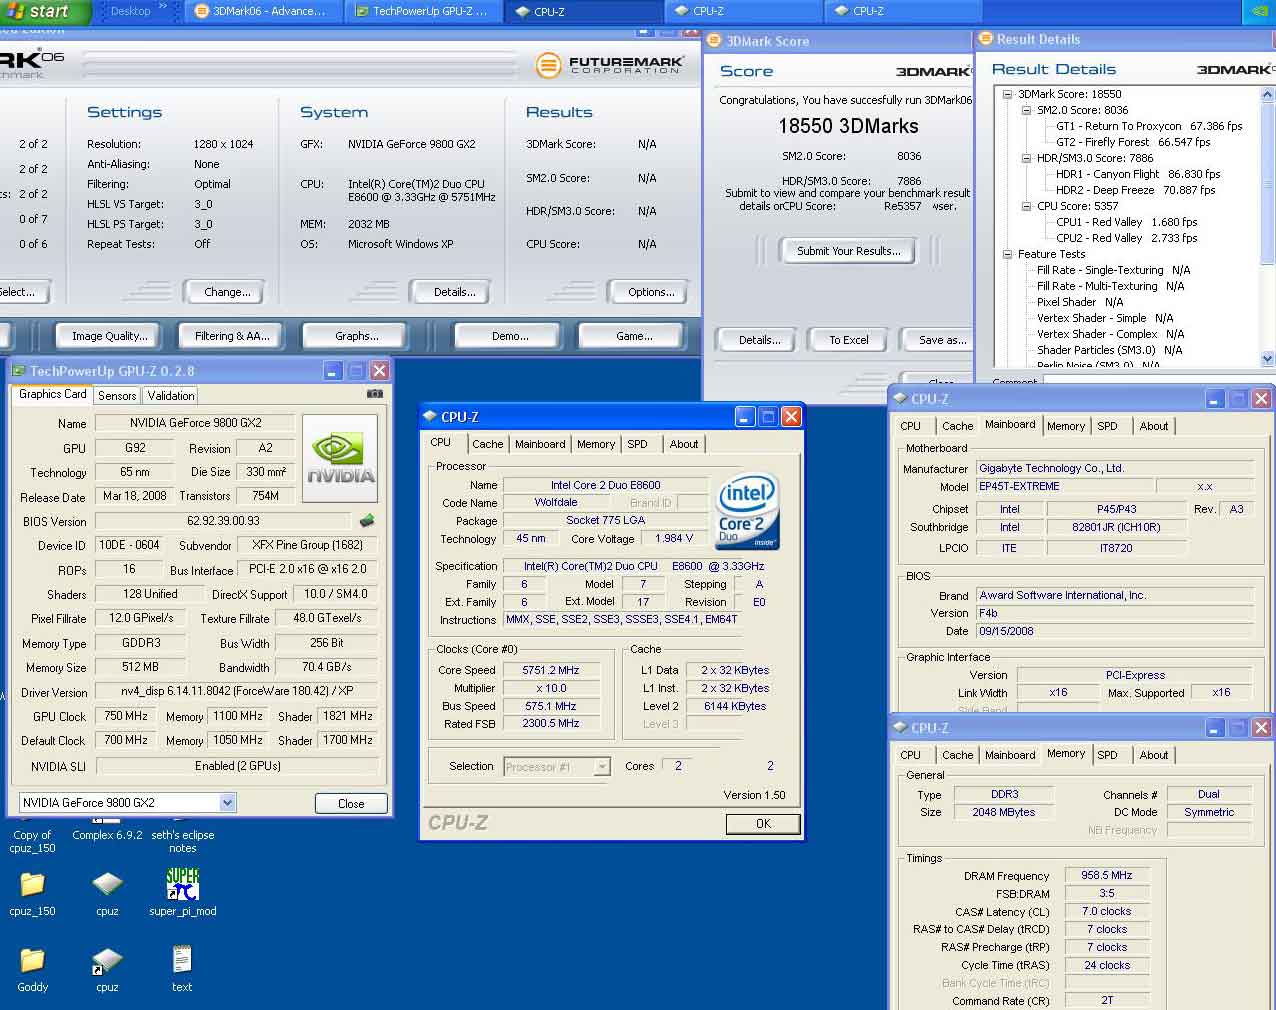1276x1010 pixels.
Task: Take a GPU-Z screenshot with the camera icon
Action: (x=375, y=394)
